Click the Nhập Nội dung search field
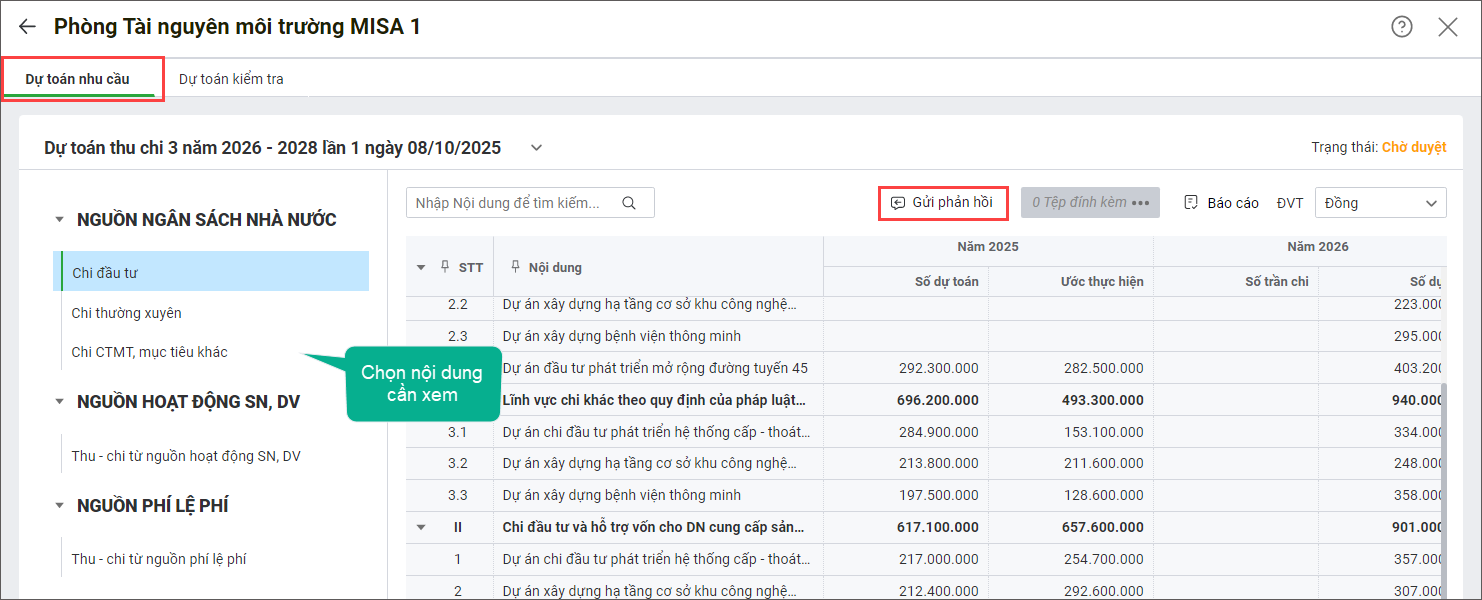 [510, 203]
